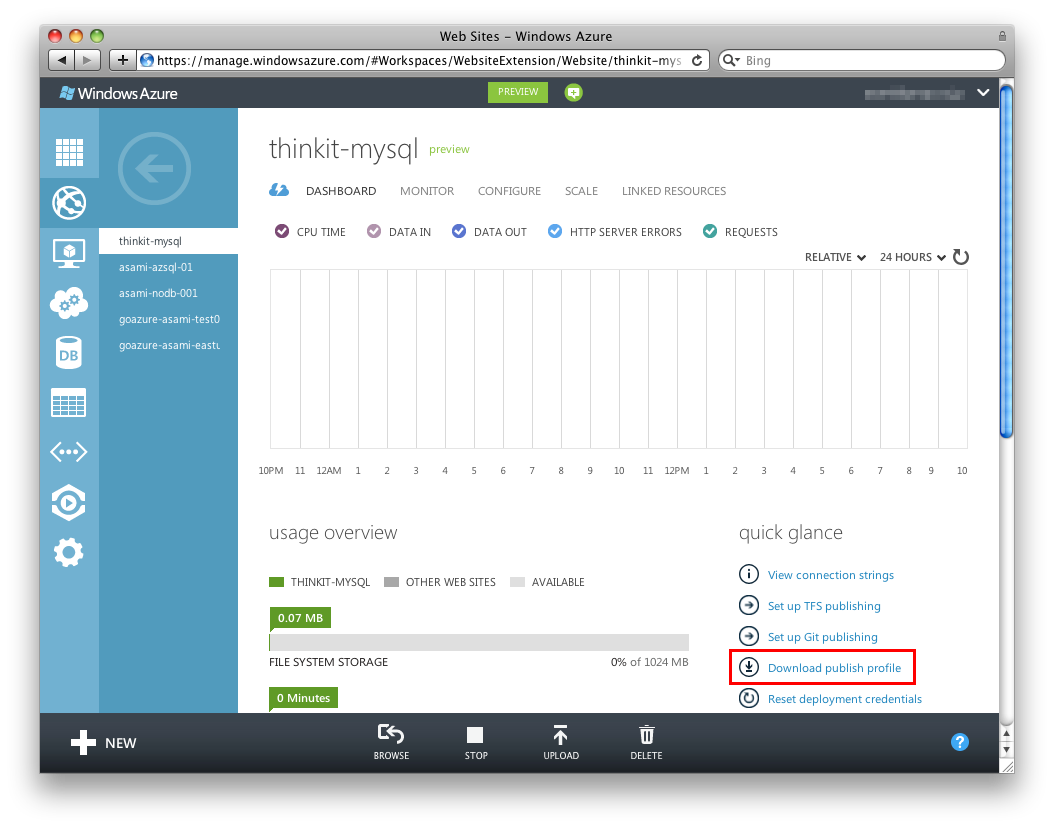Stop the web site with STOP button
Viewport: 1054px width, 828px height.
(476, 742)
